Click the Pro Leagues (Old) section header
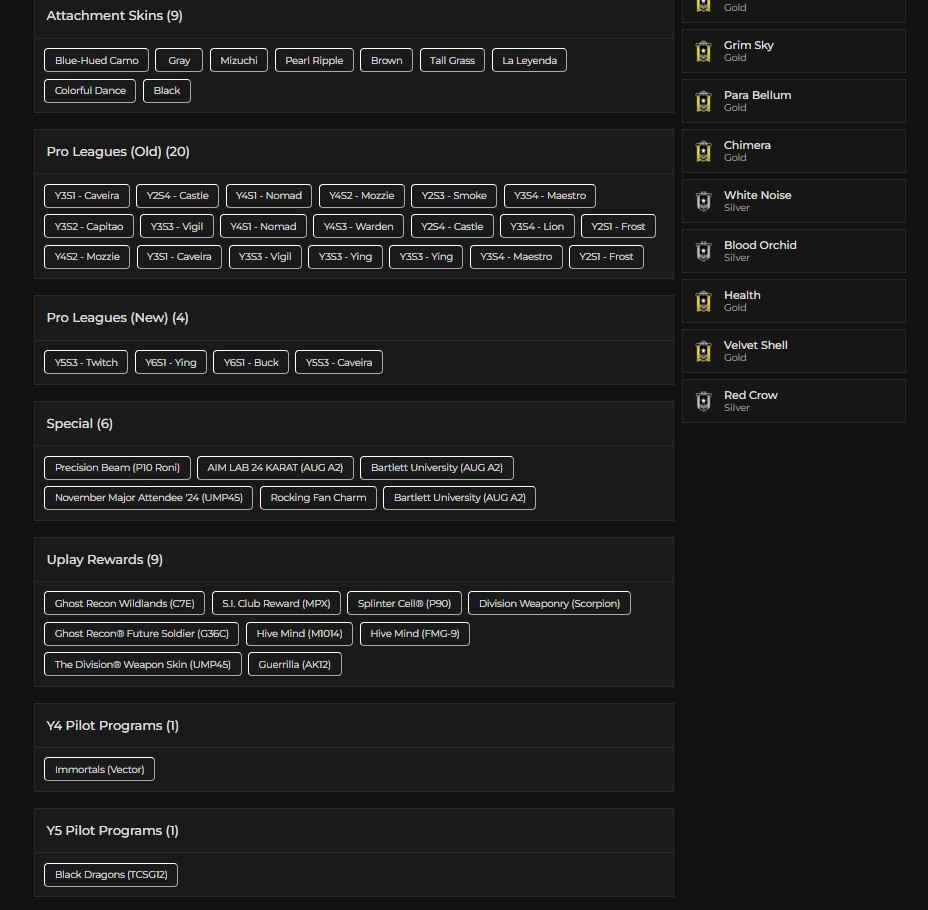The width and height of the screenshot is (928, 910). [118, 152]
